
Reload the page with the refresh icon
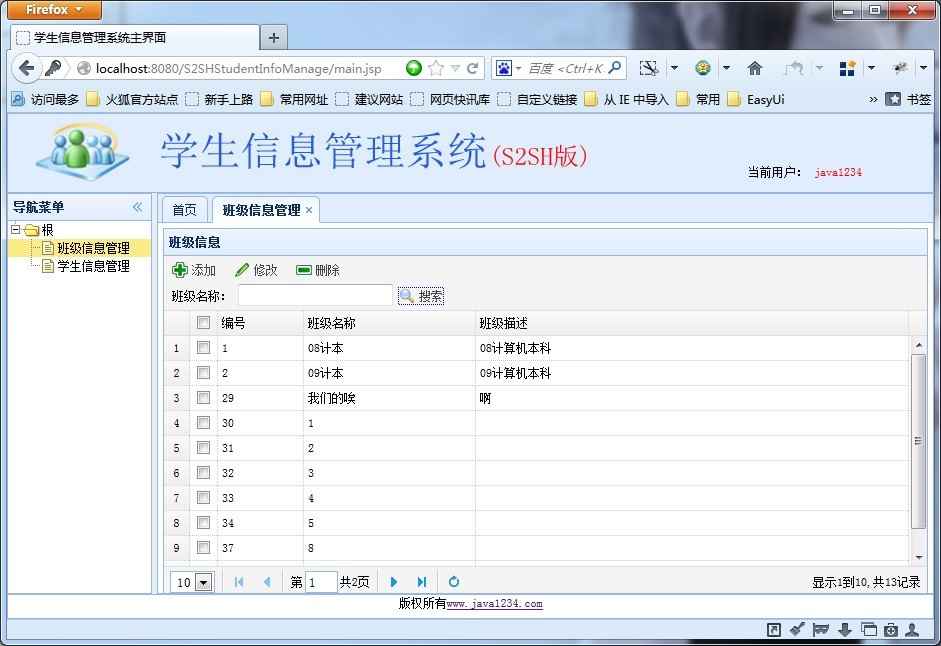coord(472,68)
